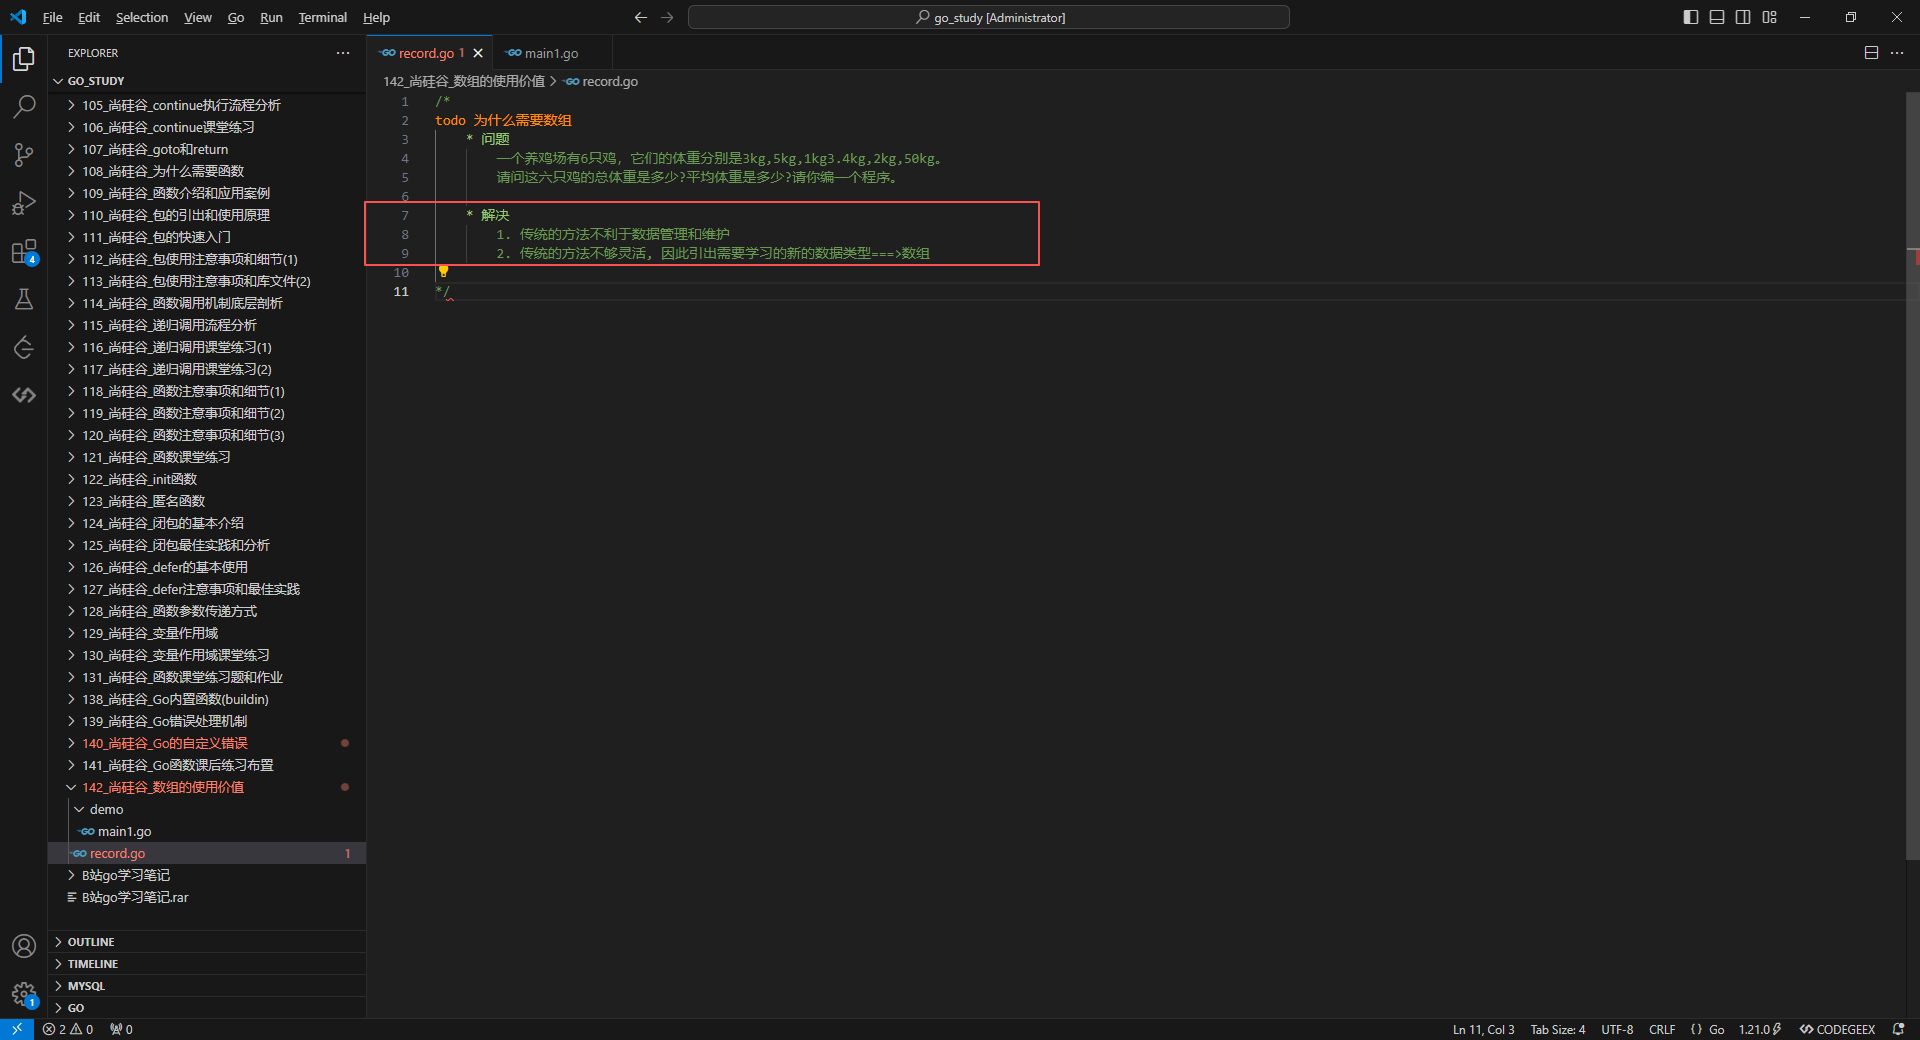Click the remote window indicator in the status bar
The height and width of the screenshot is (1040, 1920).
[17, 1029]
